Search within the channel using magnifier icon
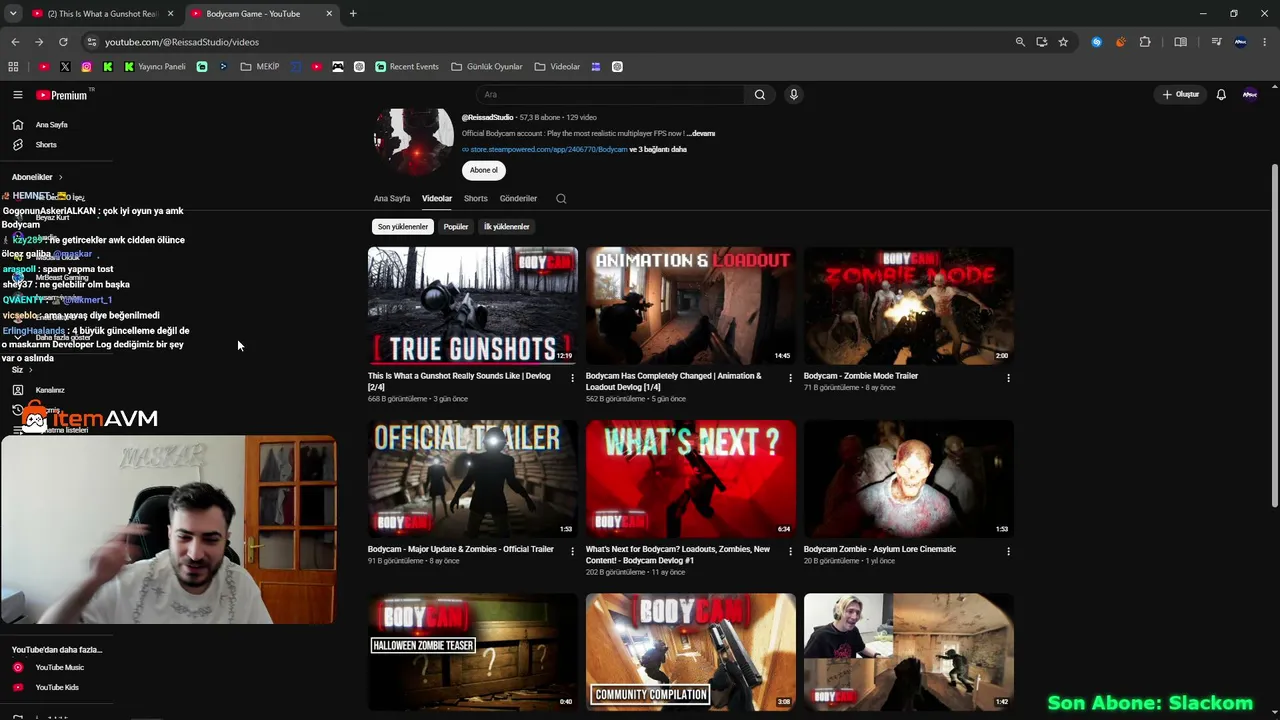 pyautogui.click(x=561, y=199)
